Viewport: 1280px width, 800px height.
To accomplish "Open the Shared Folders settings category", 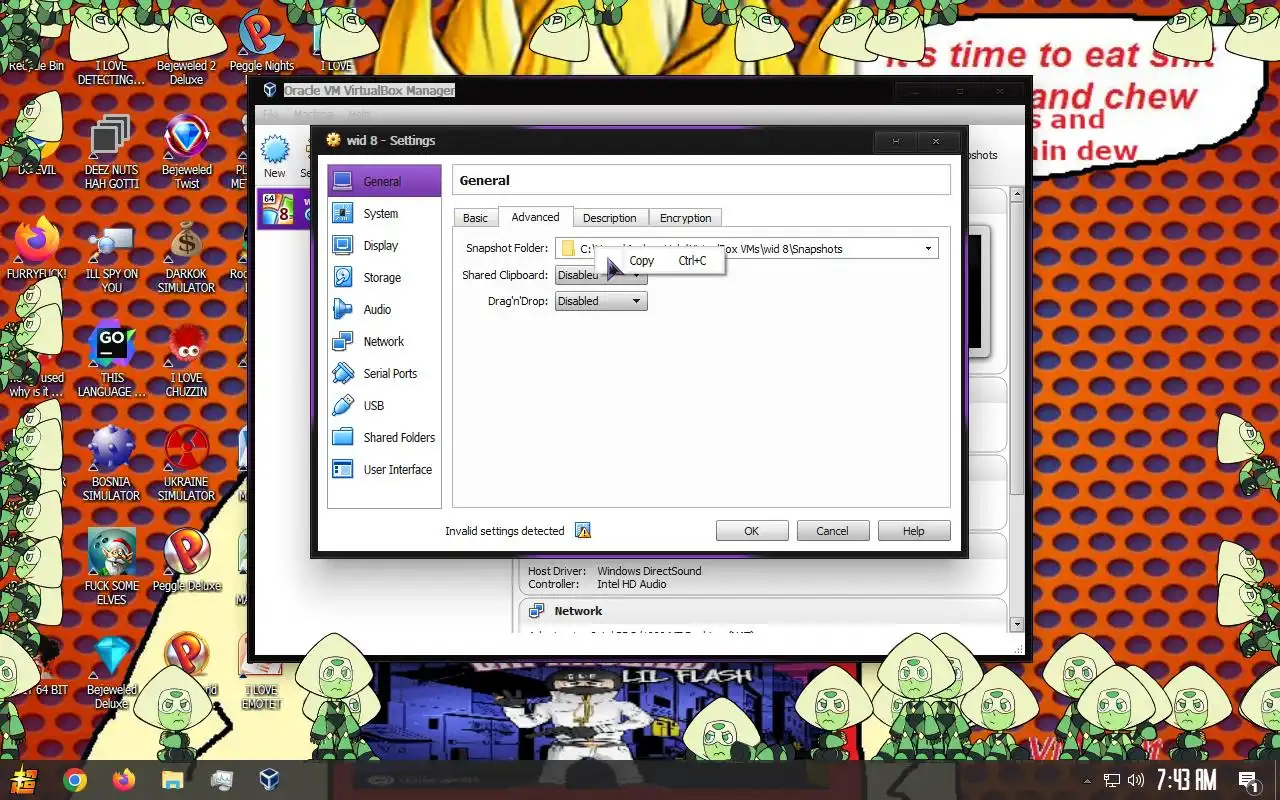I will (384, 437).
